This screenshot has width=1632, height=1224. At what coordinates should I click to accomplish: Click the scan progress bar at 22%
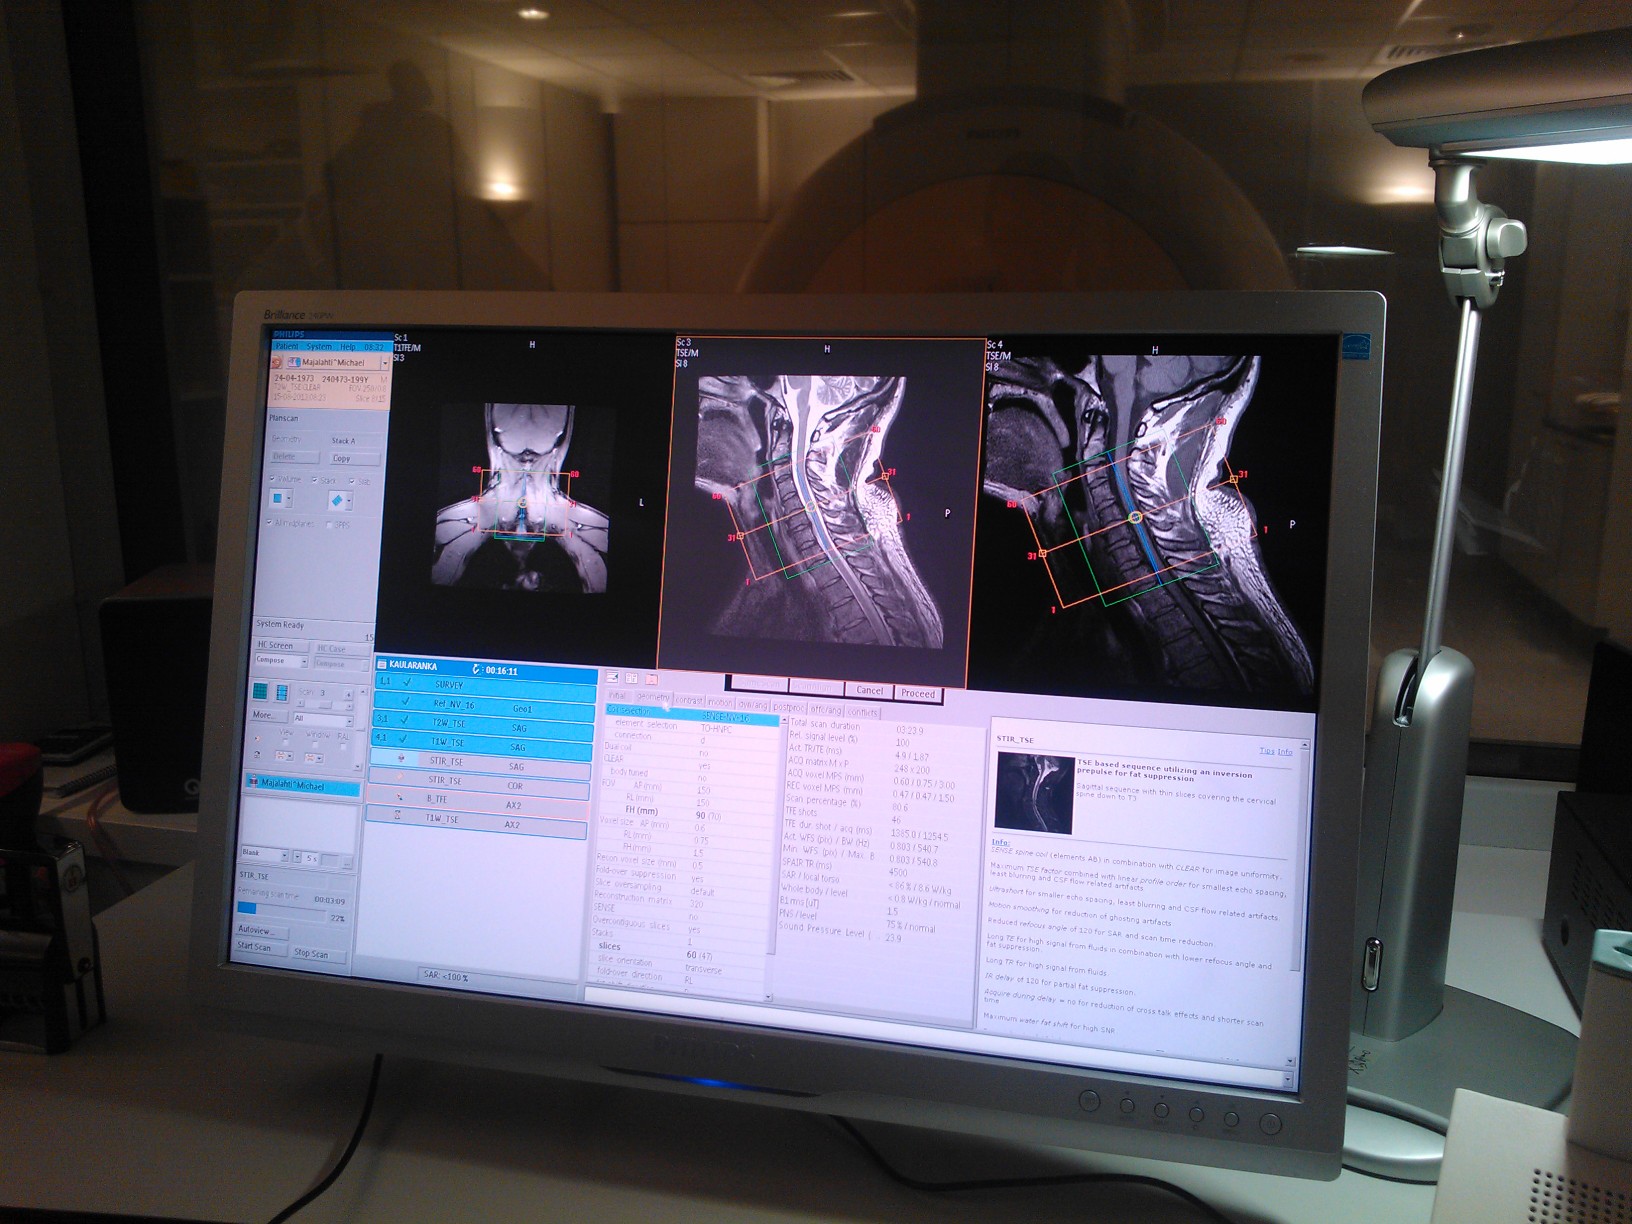click(x=280, y=908)
